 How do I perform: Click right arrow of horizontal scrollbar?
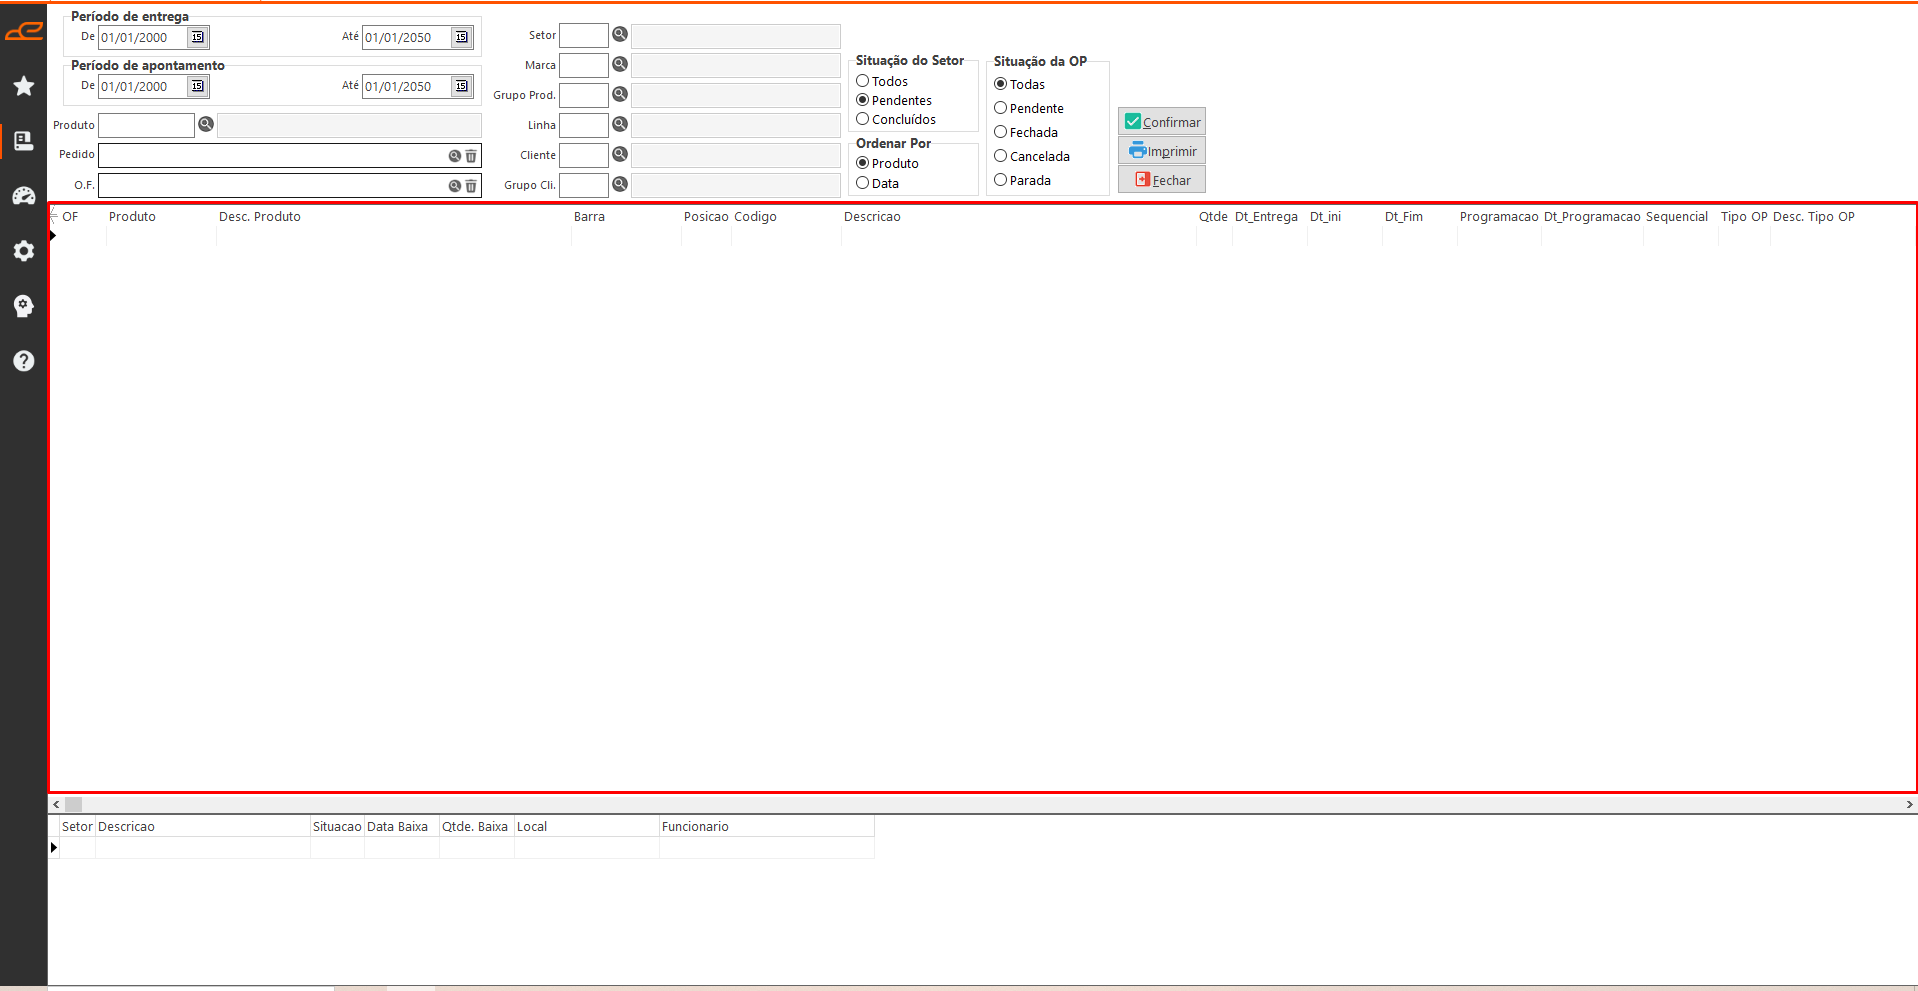(1909, 804)
